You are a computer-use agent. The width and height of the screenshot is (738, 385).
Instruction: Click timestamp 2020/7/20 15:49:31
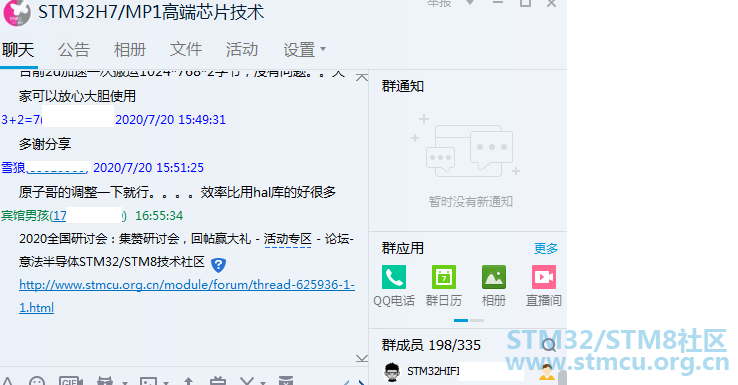tap(170, 120)
